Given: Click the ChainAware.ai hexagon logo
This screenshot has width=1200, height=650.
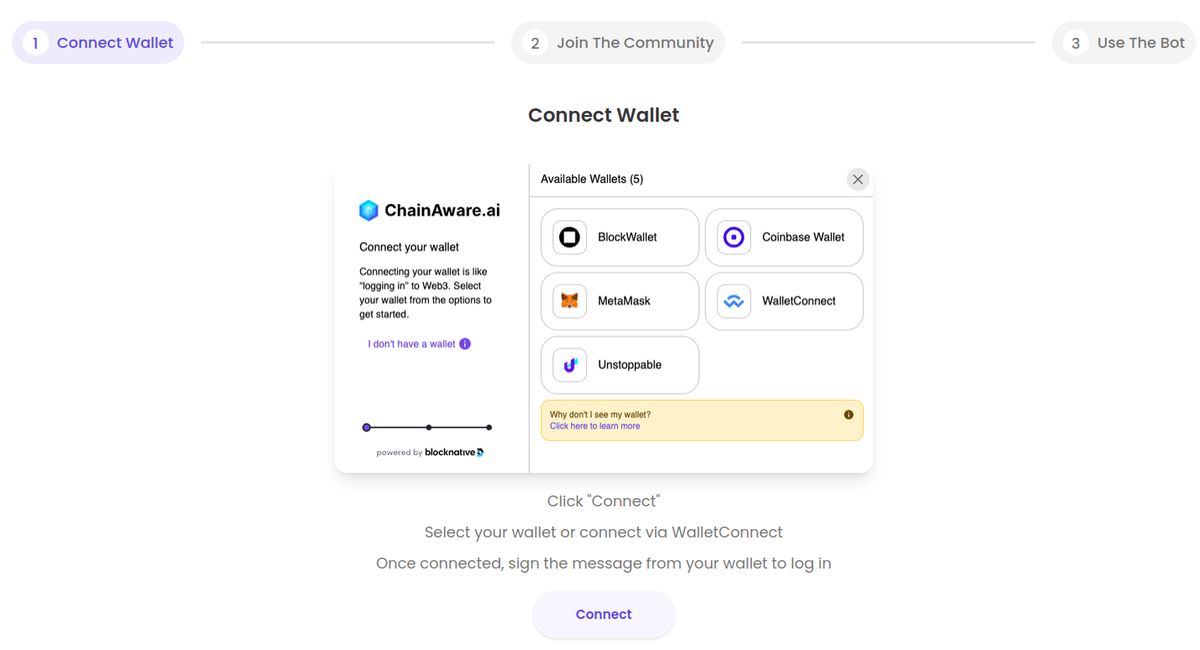Looking at the screenshot, I should pos(369,210).
